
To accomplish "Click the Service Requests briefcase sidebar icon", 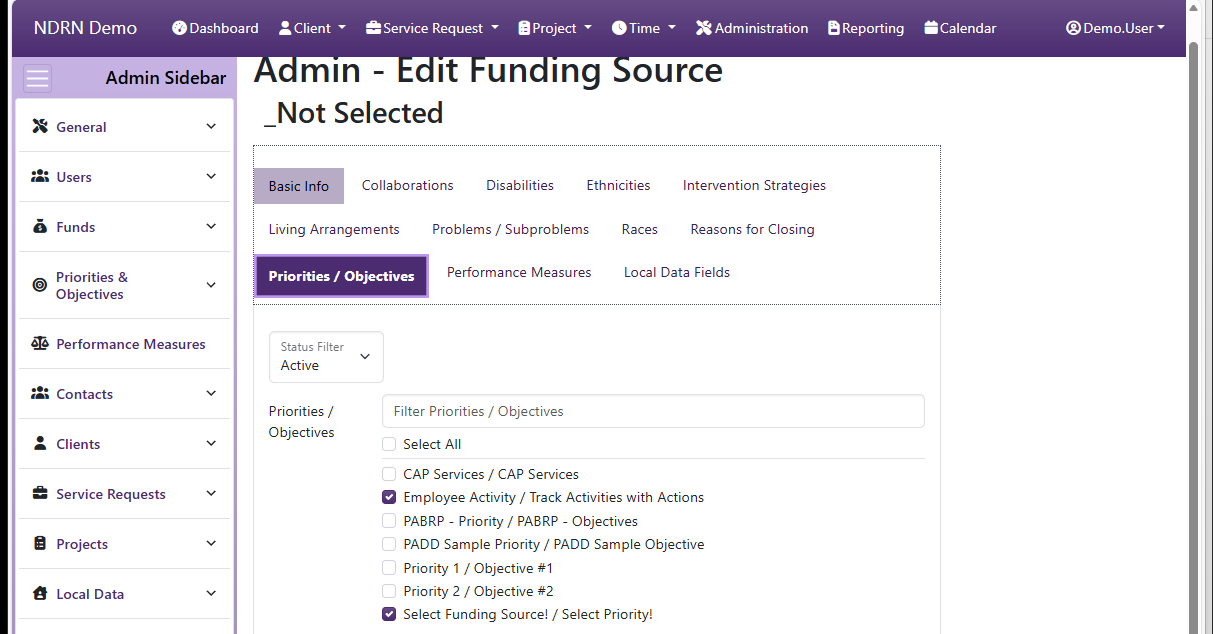I will [40, 494].
